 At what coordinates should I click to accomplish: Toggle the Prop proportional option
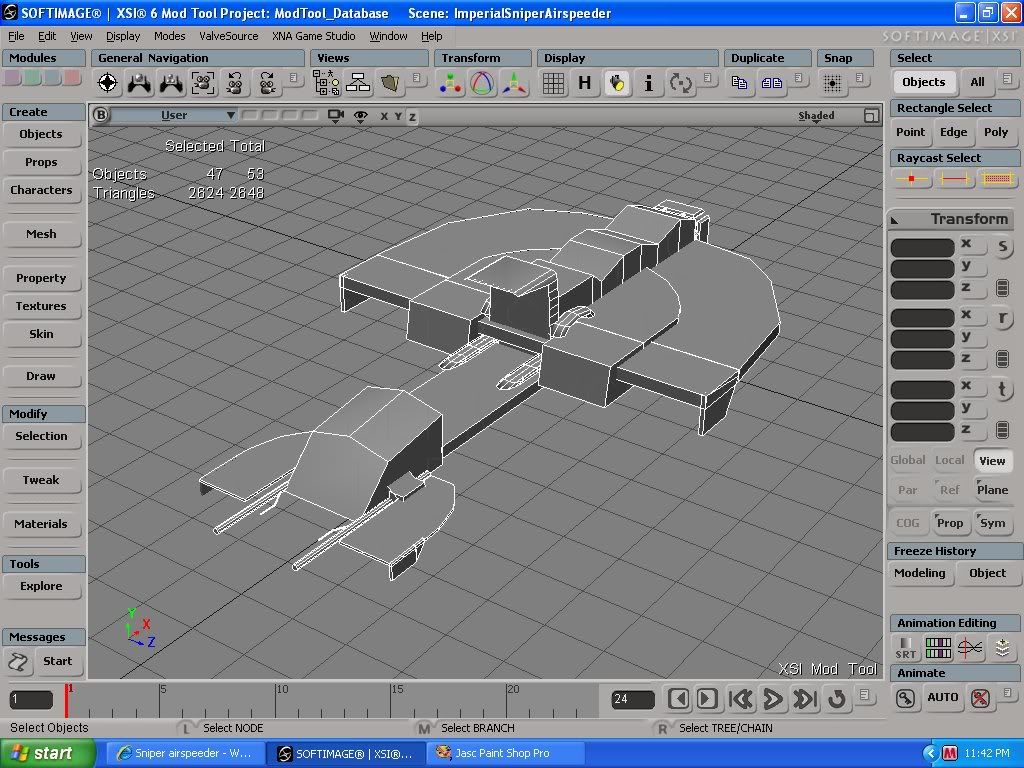950,522
